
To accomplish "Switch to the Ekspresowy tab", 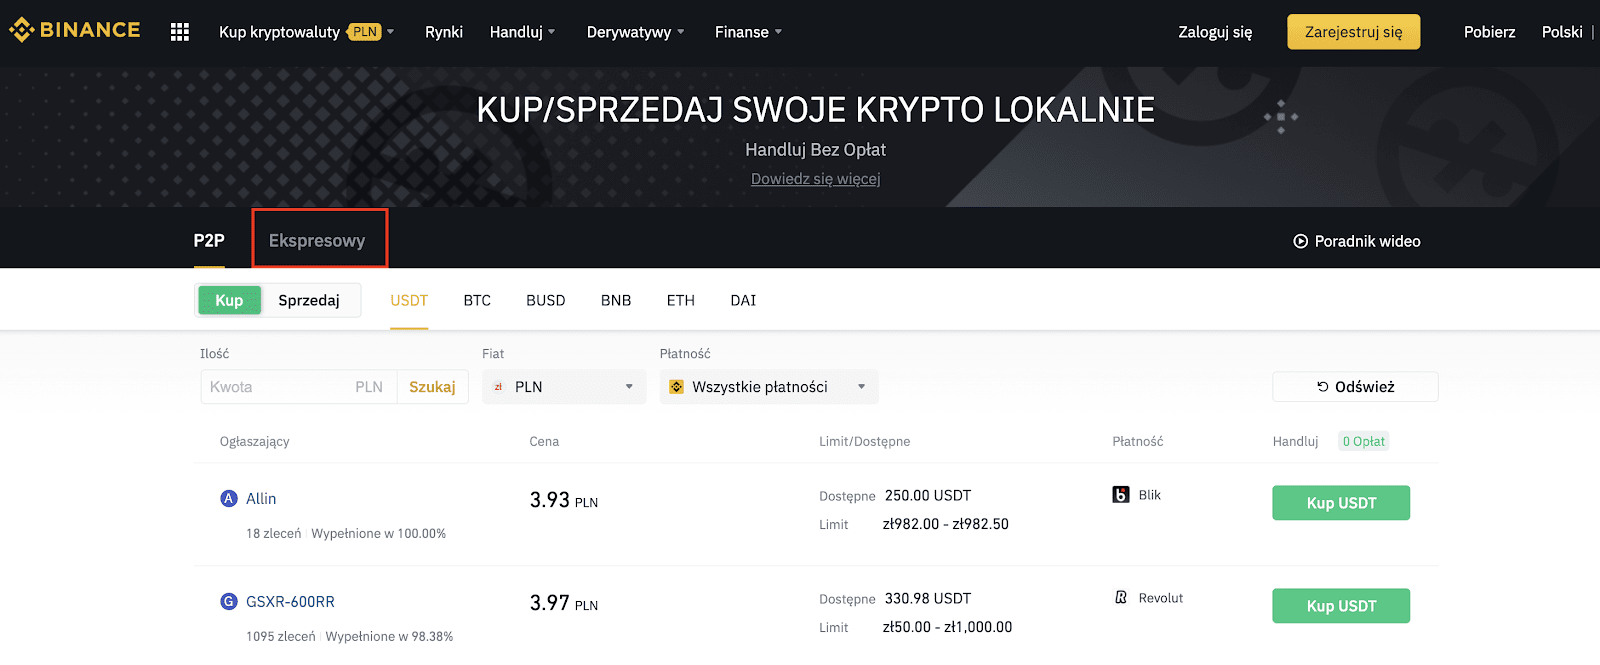I will 317,240.
